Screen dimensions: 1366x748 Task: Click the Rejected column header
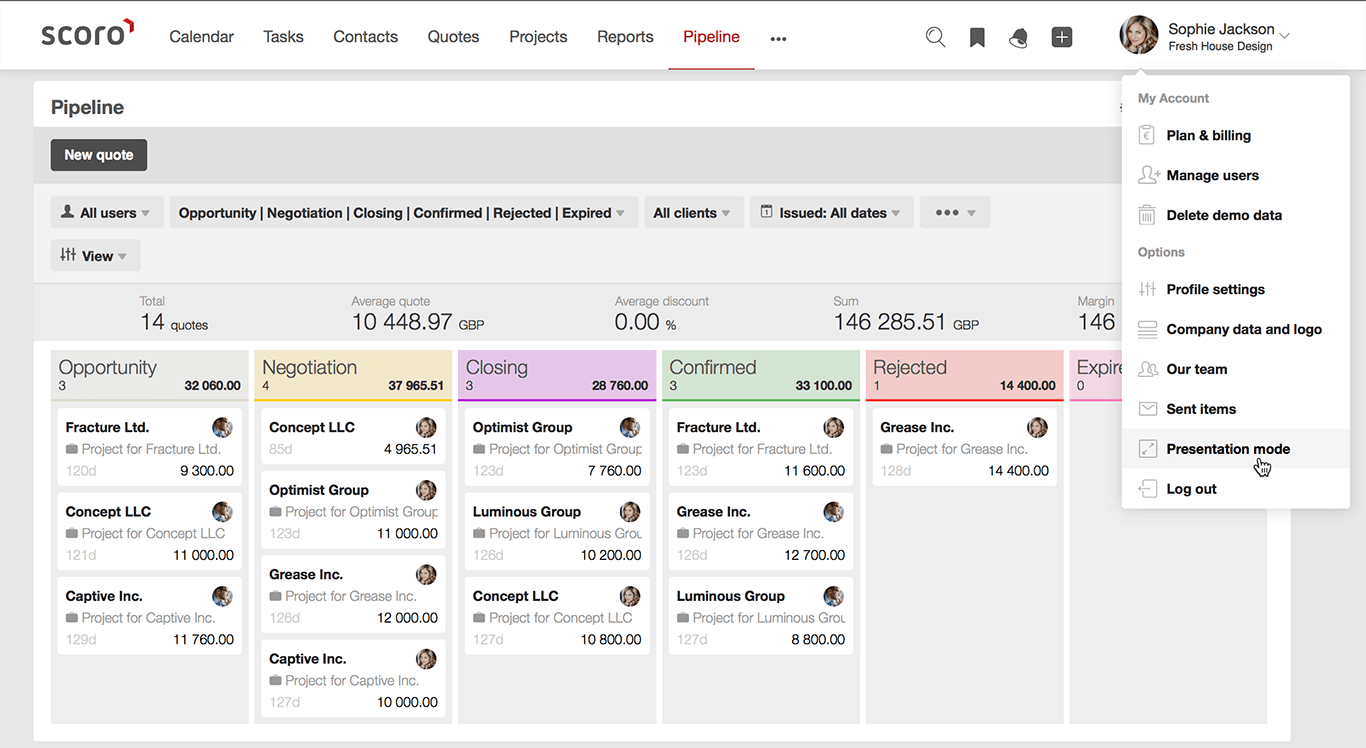pos(964,375)
